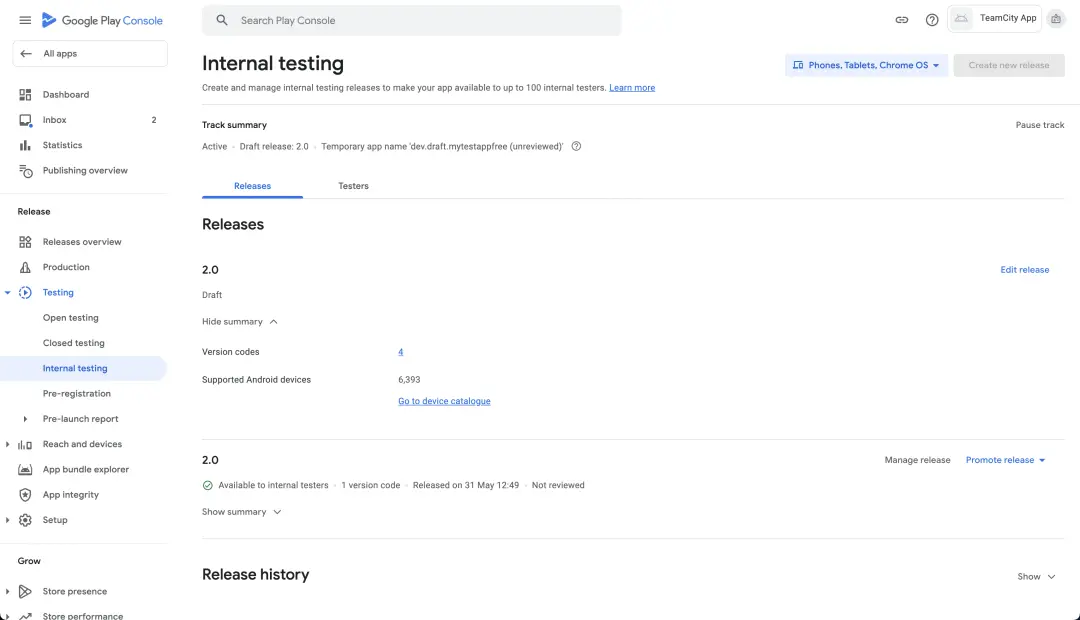The image size is (1080, 620).
Task: Show the Release history section
Action: coord(1036,577)
